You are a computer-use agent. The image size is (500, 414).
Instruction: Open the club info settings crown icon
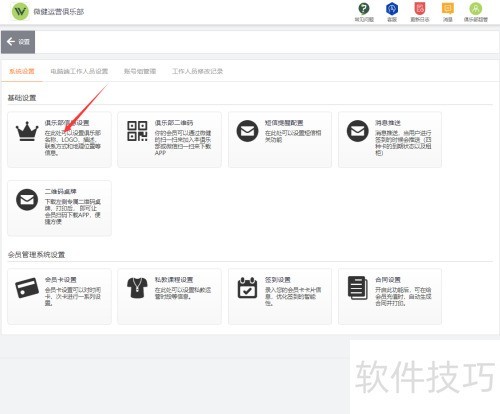(27, 131)
